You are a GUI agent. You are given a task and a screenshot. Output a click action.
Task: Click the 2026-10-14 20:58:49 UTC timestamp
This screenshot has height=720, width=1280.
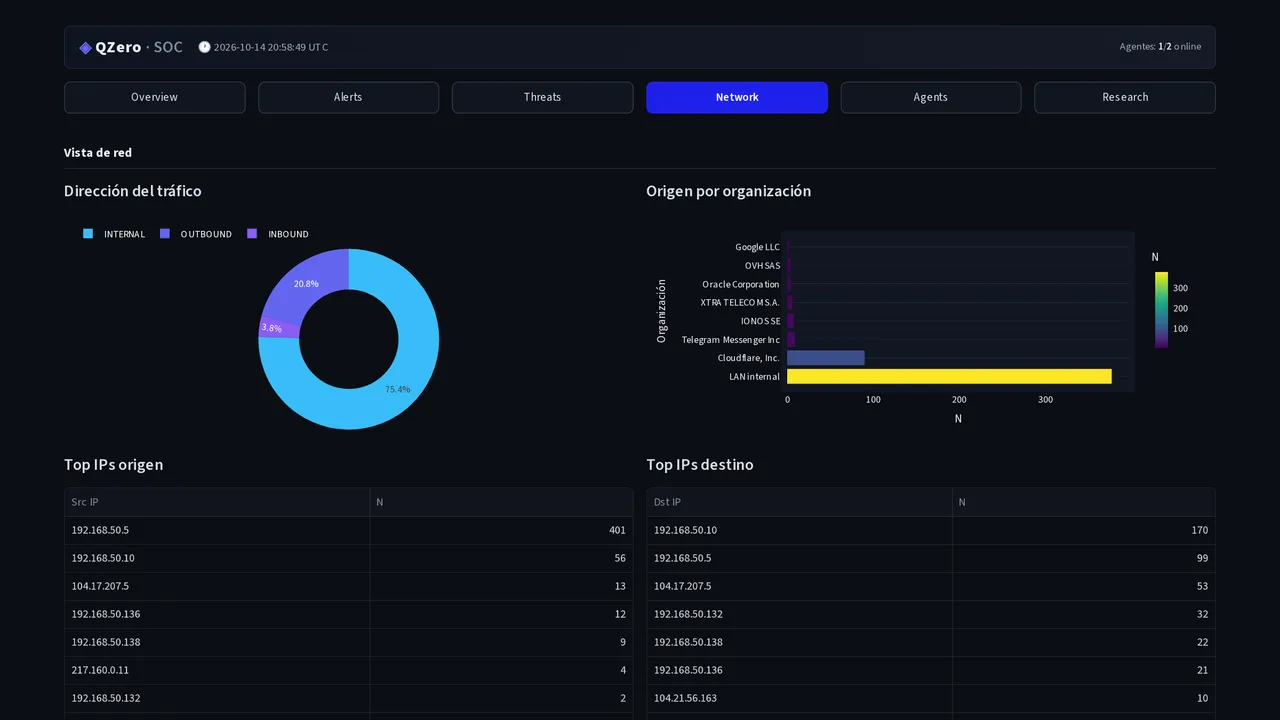pyautogui.click(x=271, y=47)
